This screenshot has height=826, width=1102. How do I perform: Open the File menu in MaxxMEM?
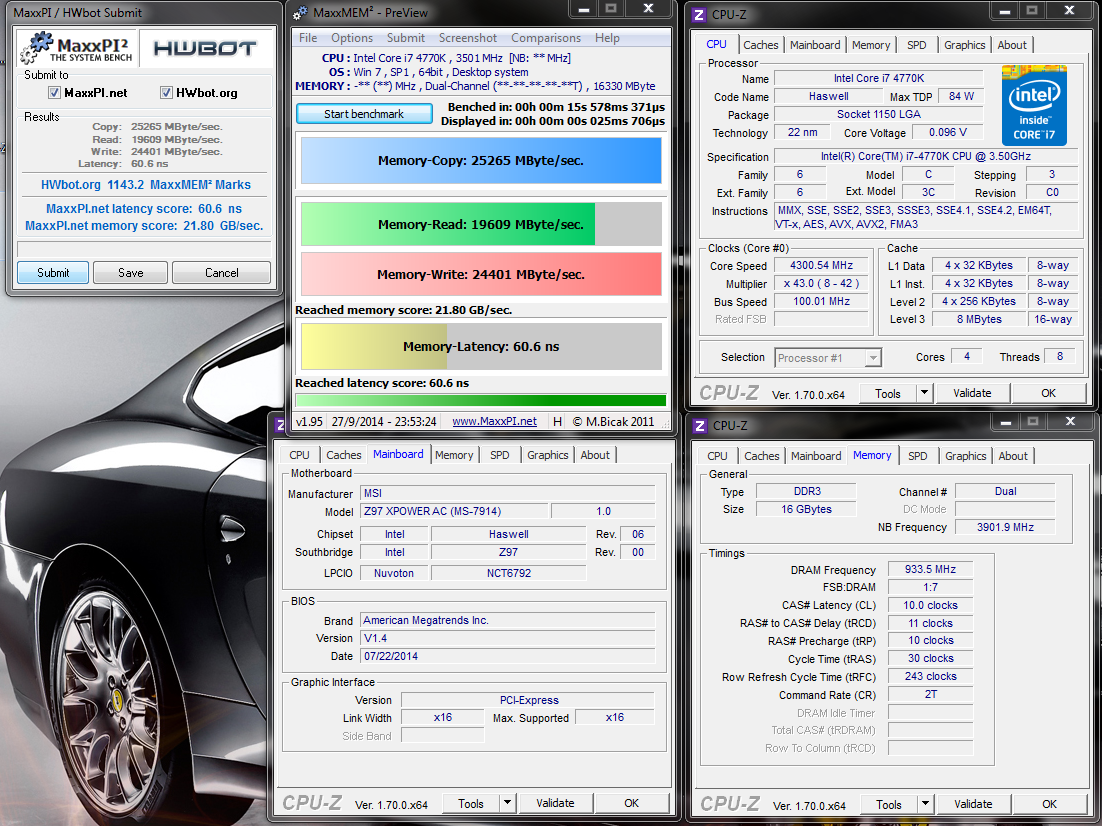point(308,38)
